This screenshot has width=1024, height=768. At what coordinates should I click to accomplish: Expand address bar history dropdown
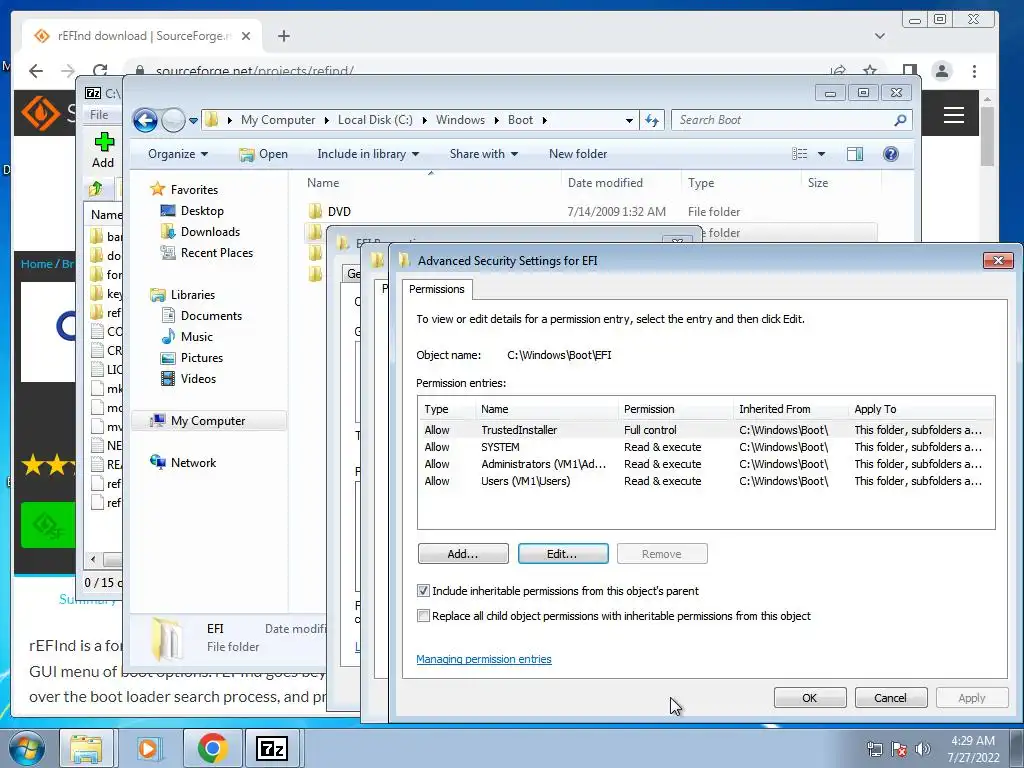pos(629,120)
